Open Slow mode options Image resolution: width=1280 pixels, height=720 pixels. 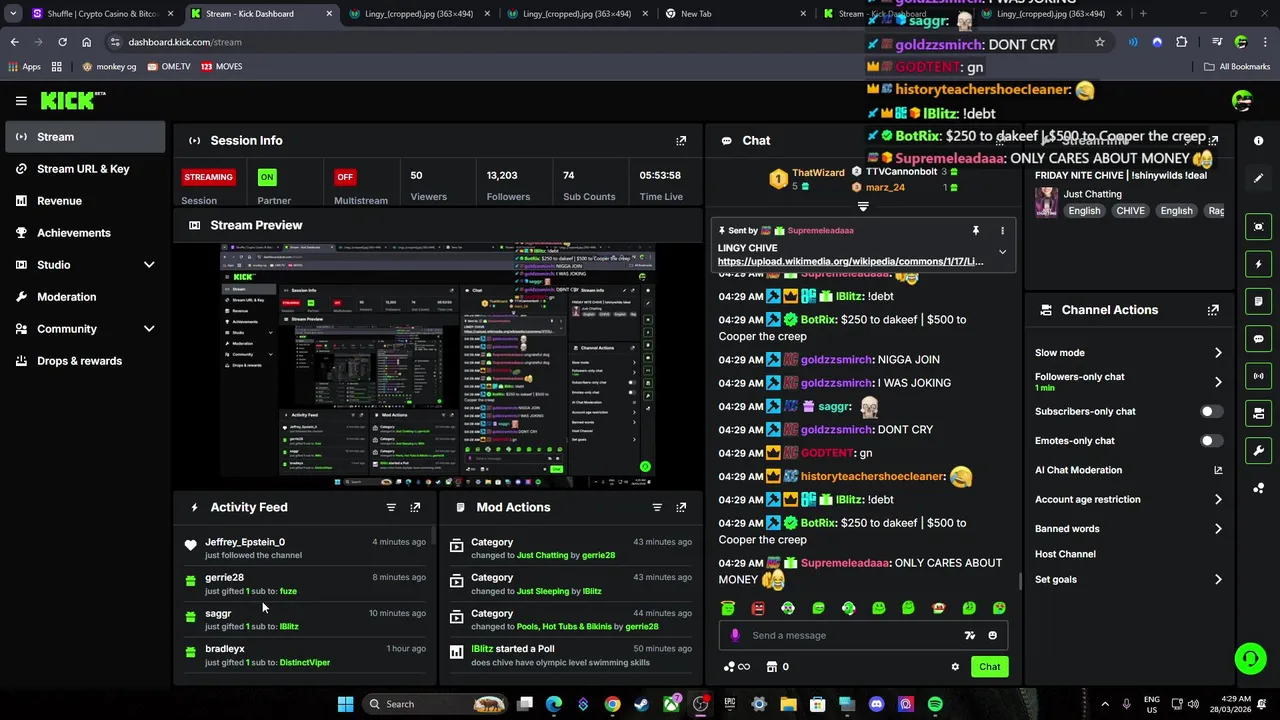[1128, 353]
